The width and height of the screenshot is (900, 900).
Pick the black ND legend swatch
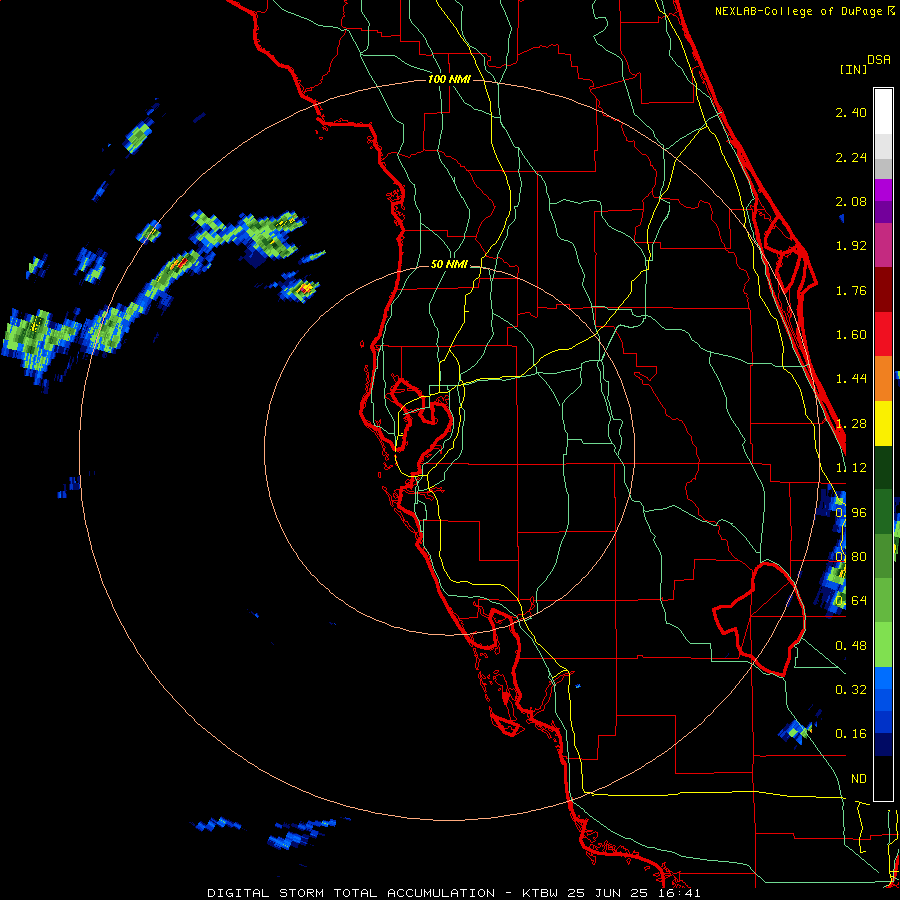[x=883, y=778]
